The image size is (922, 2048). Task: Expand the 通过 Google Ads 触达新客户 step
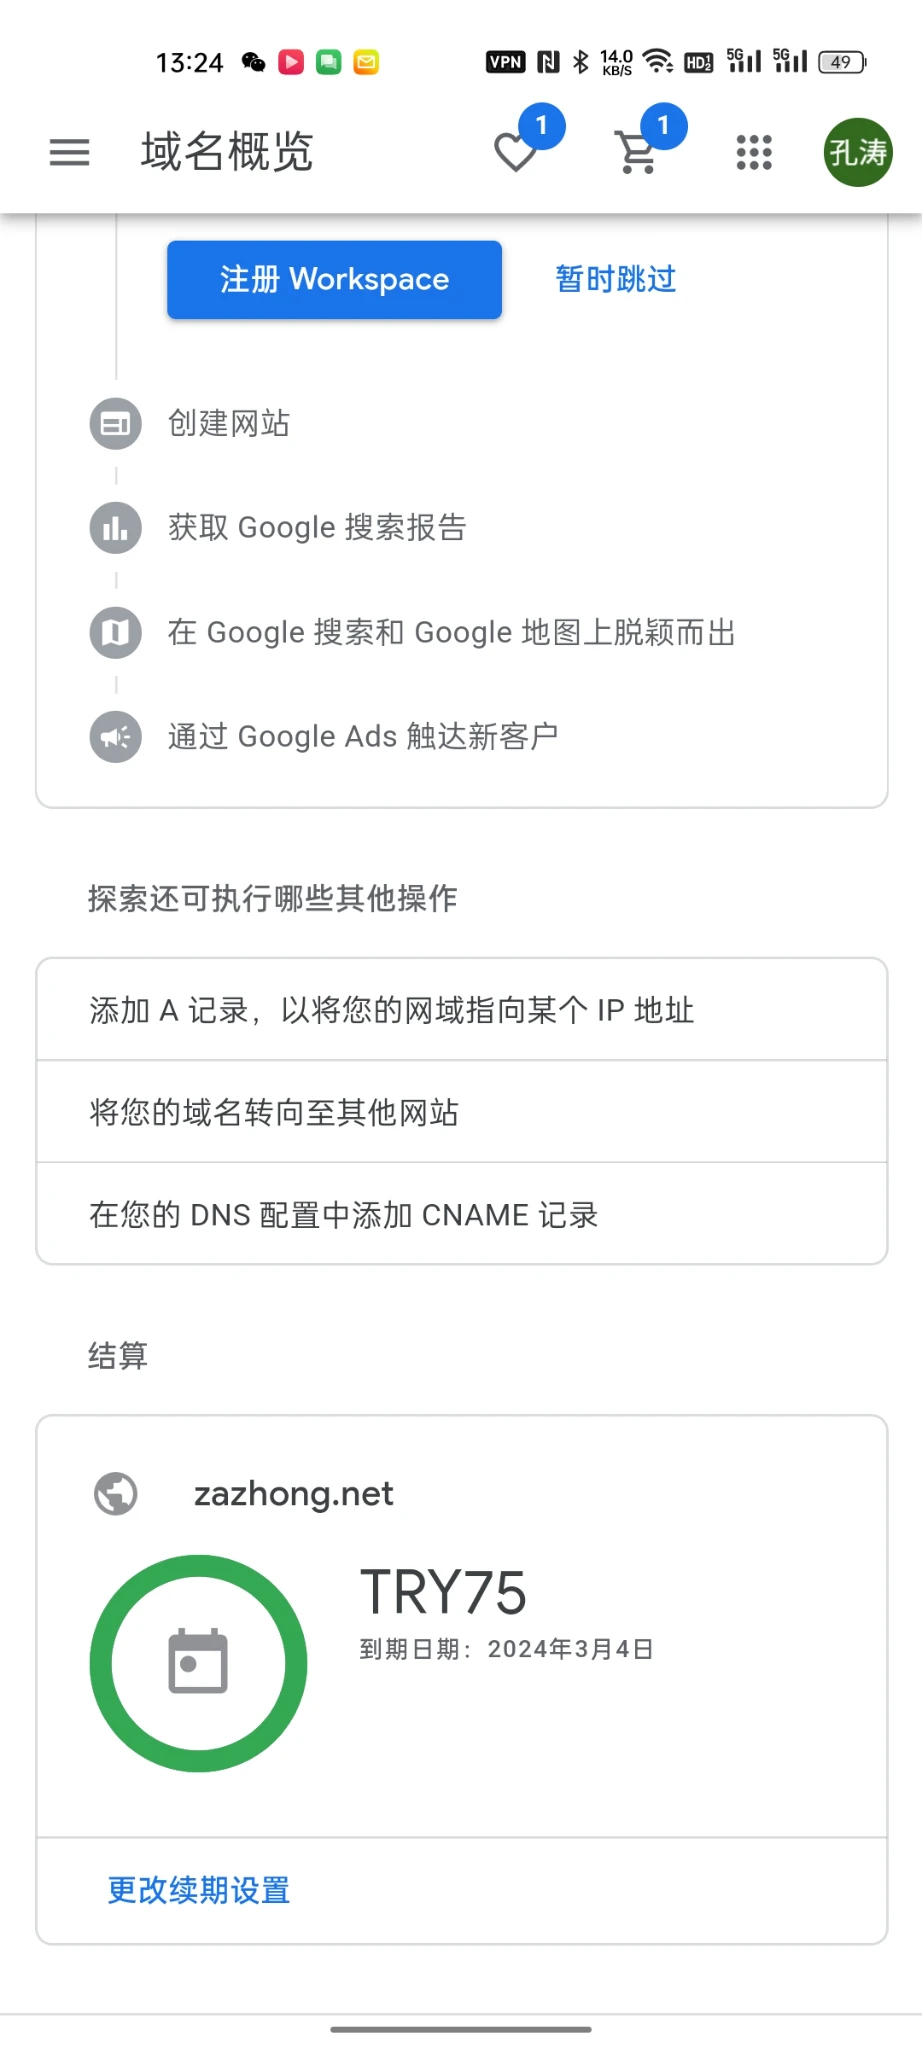pyautogui.click(x=363, y=737)
